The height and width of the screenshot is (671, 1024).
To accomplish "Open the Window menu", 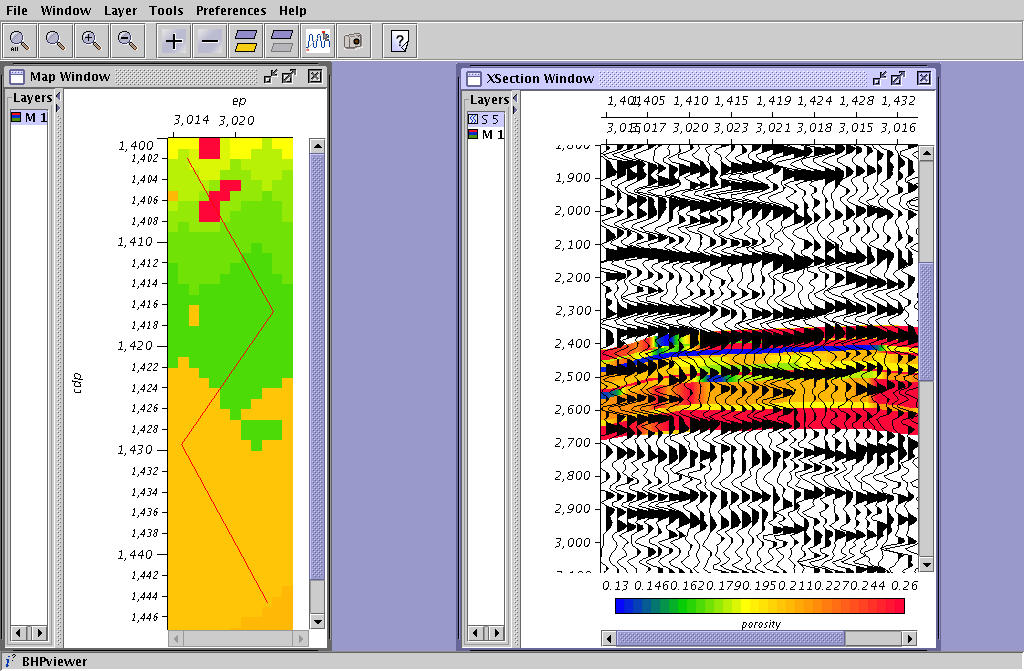I will coord(66,10).
